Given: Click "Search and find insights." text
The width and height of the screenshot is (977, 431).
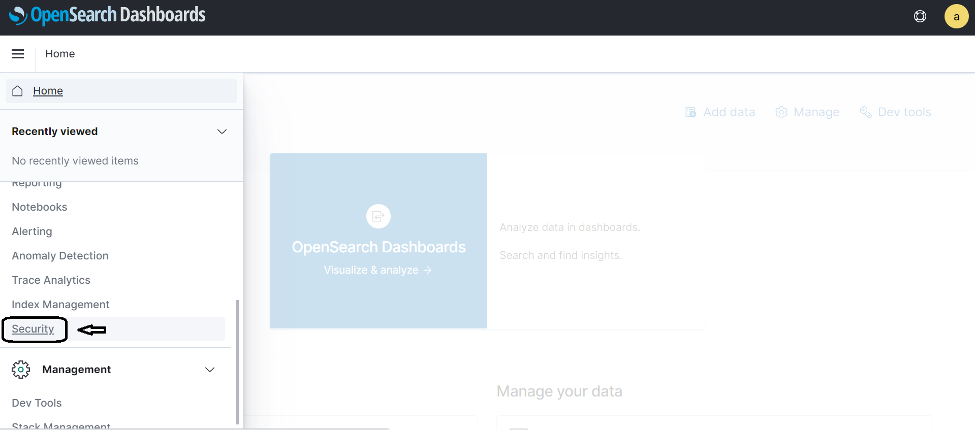Looking at the screenshot, I should (561, 255).
